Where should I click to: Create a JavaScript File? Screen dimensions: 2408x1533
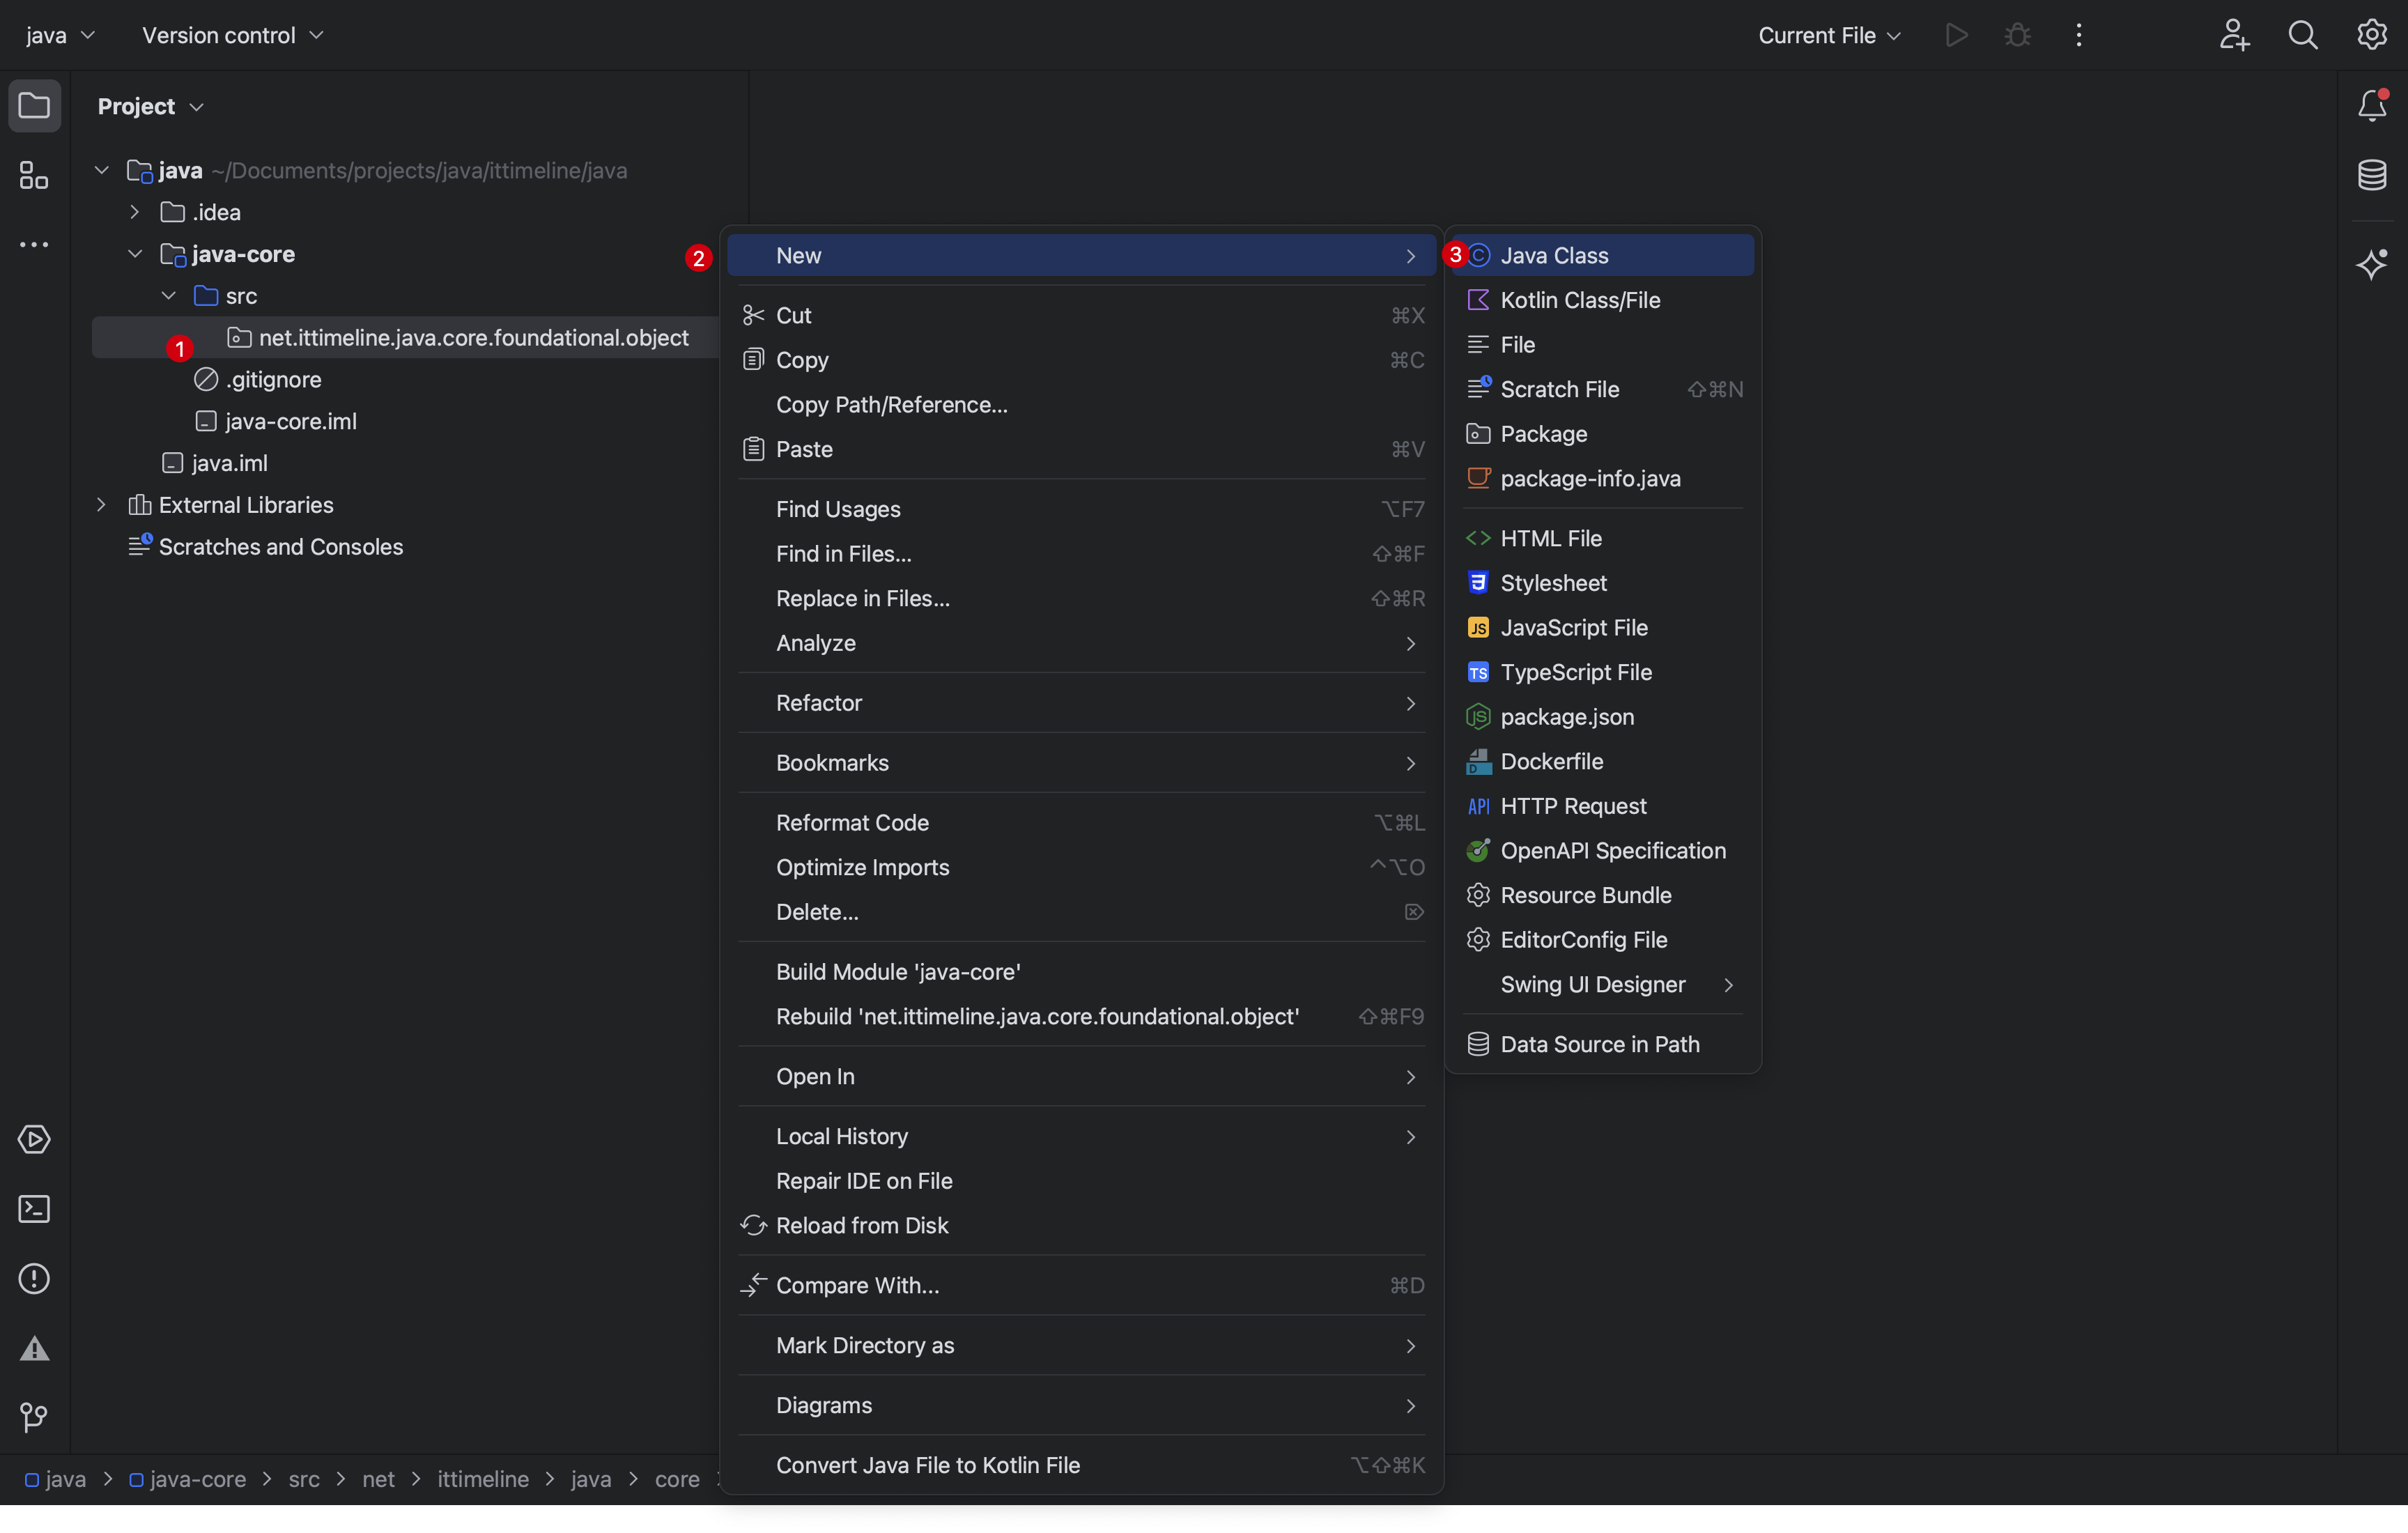(x=1603, y=627)
